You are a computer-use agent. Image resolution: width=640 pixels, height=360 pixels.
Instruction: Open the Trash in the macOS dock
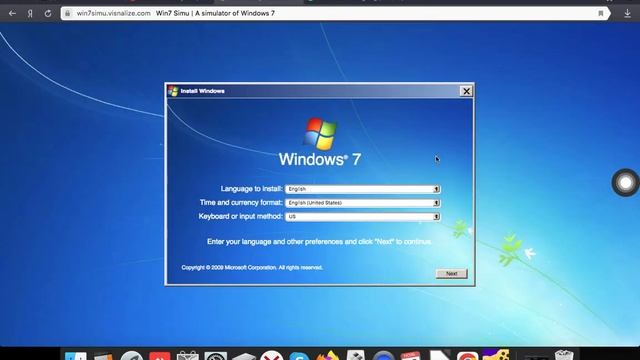pyautogui.click(x=564, y=355)
